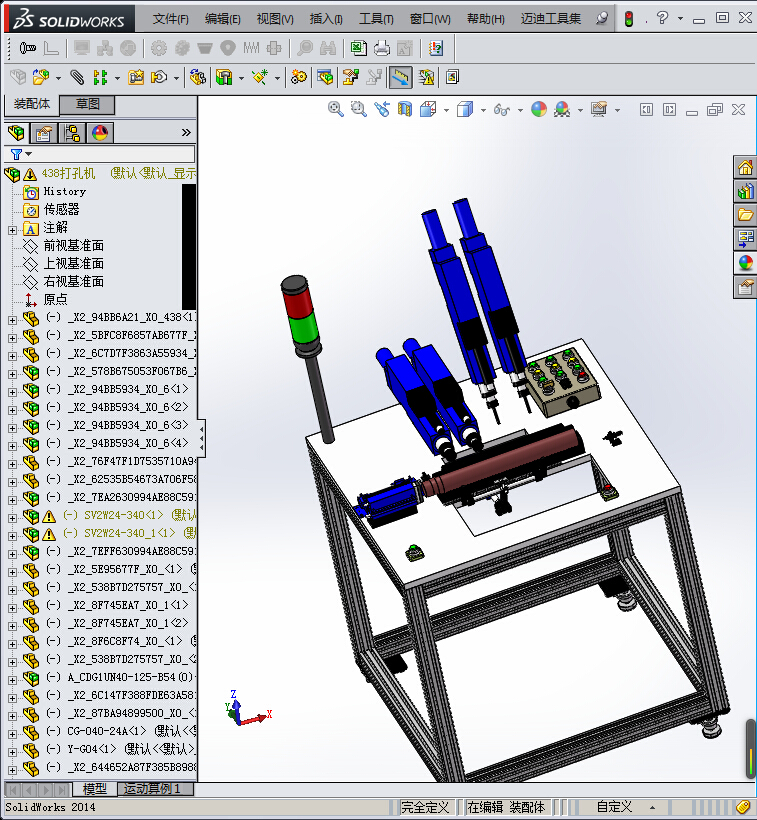The height and width of the screenshot is (820, 757).
Task: Click the Hide/Show Items glasses icon
Action: (502, 109)
